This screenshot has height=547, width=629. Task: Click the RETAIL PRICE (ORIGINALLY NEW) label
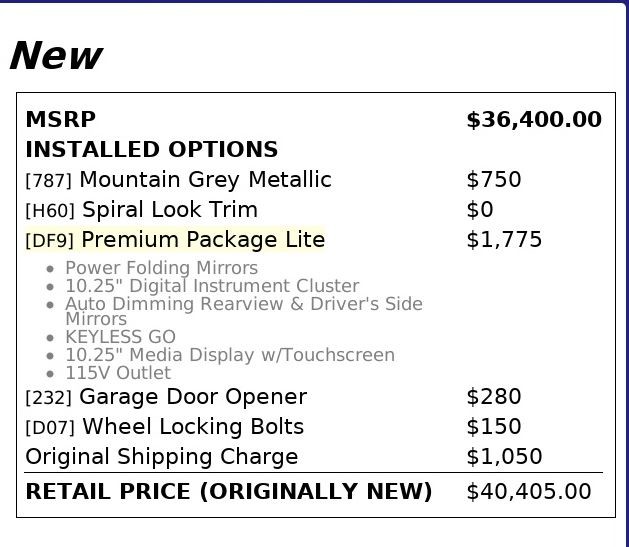pos(228,492)
